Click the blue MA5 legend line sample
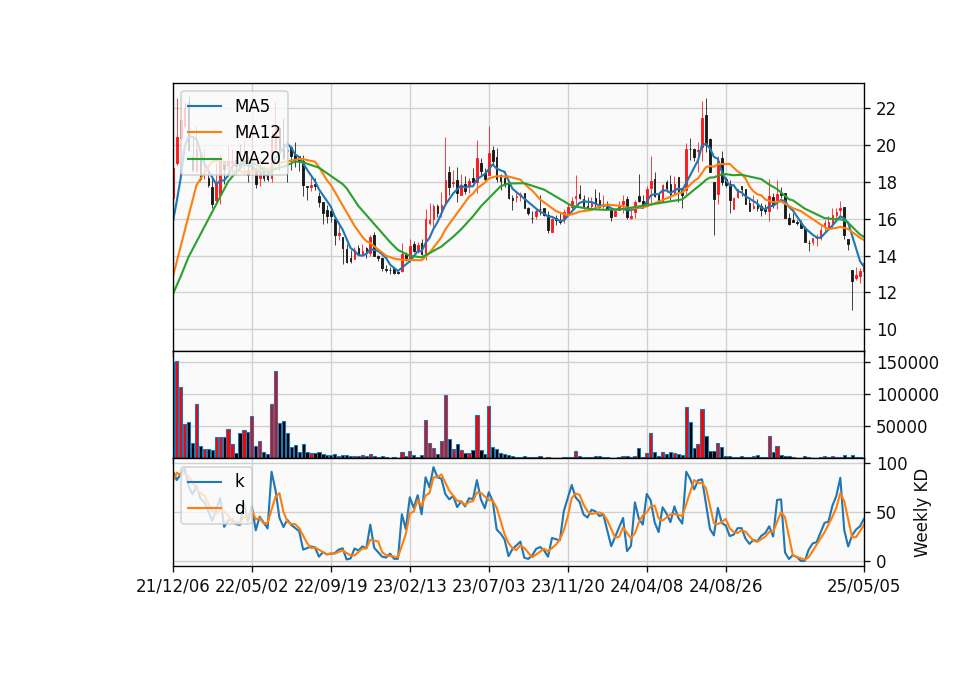Image resolution: width=960 pixels, height=690 pixels. (204, 106)
